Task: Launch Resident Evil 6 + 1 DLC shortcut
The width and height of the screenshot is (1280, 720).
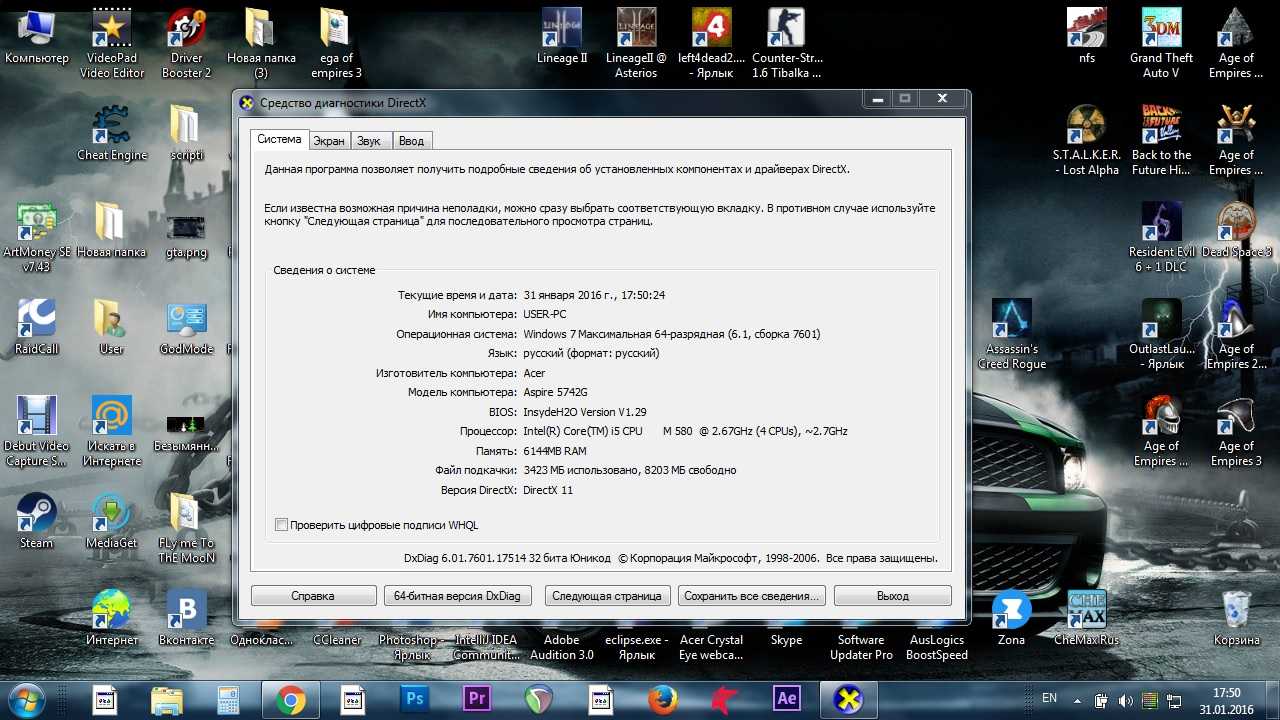Action: (1161, 237)
